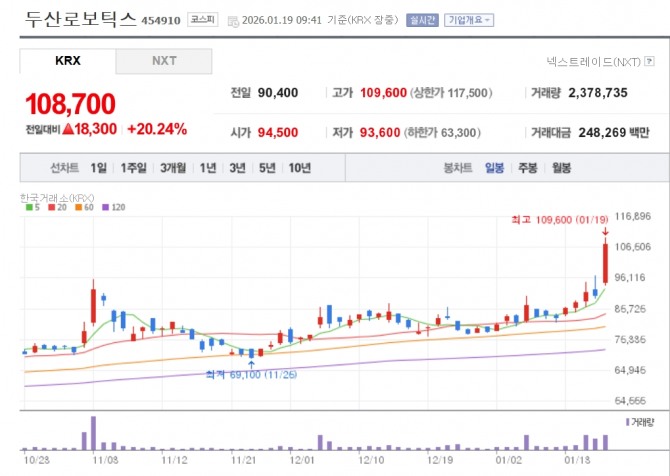Select the 주봉 weekly candle chart
Screen dimensions: 670x476
point(528,168)
